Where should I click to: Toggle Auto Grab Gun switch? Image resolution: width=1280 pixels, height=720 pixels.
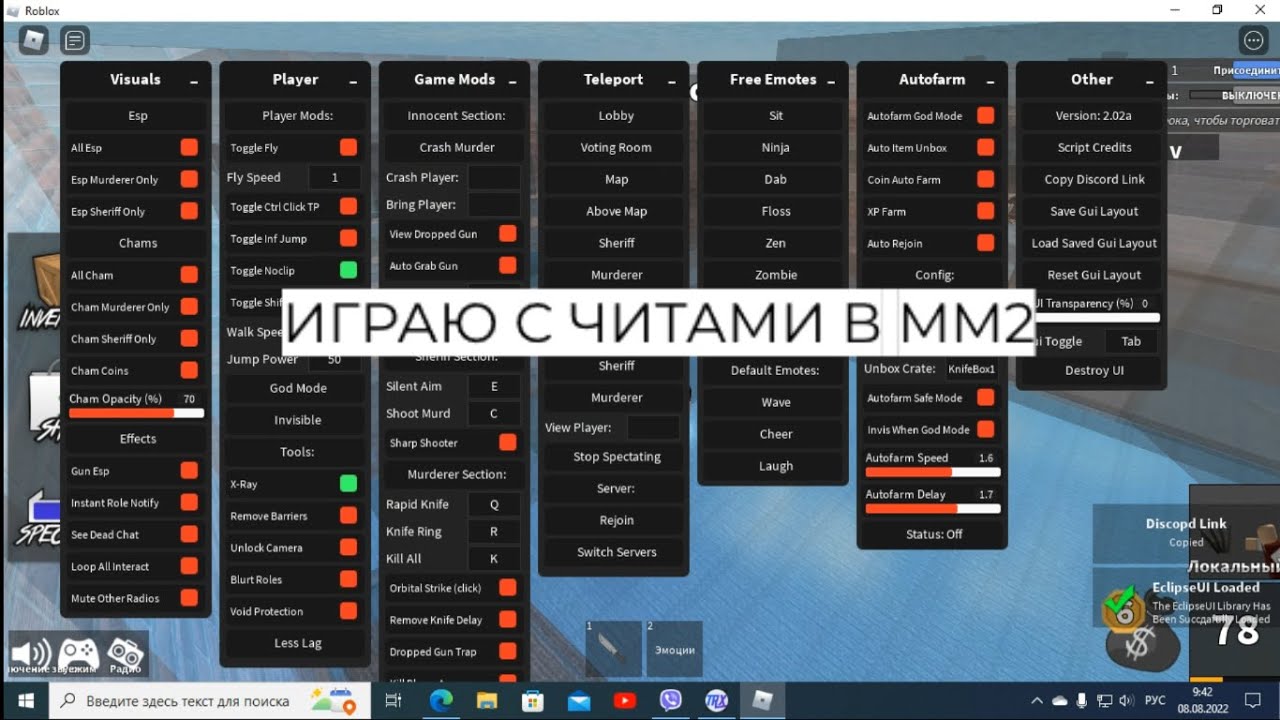(507, 266)
